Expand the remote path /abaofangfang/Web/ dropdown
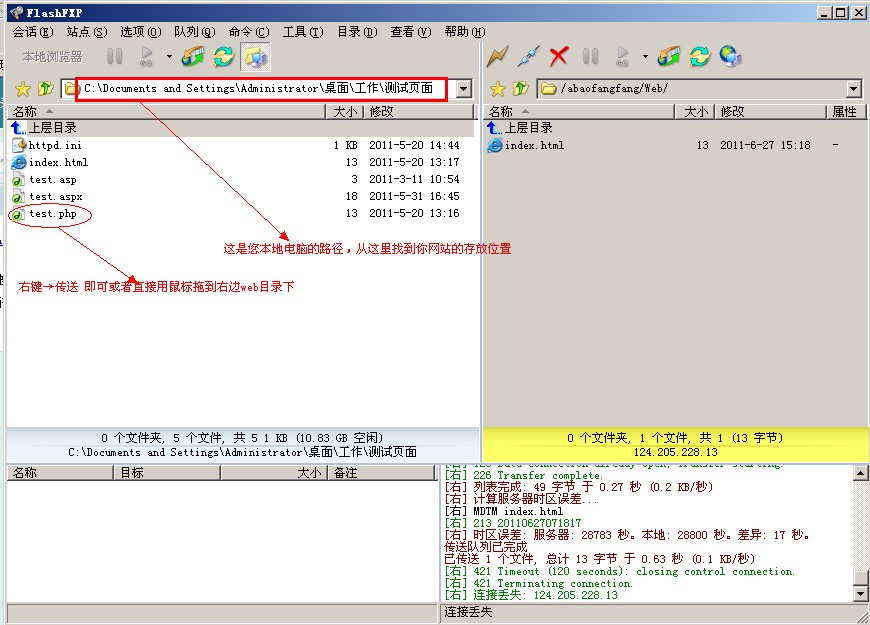 coord(853,89)
